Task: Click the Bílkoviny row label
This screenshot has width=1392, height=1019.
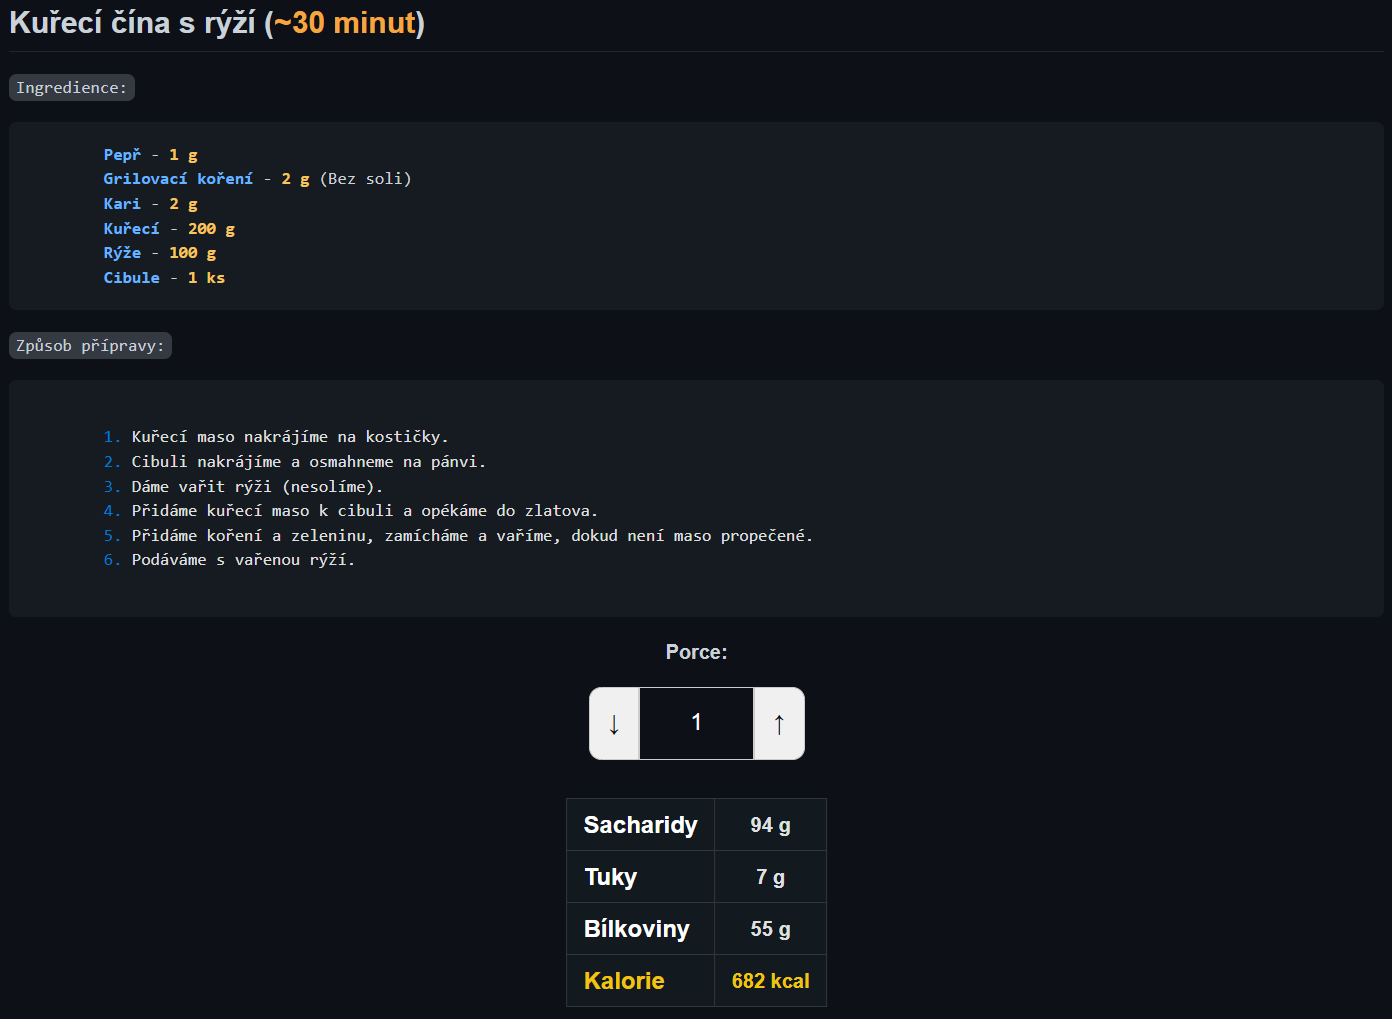Action: click(636, 929)
